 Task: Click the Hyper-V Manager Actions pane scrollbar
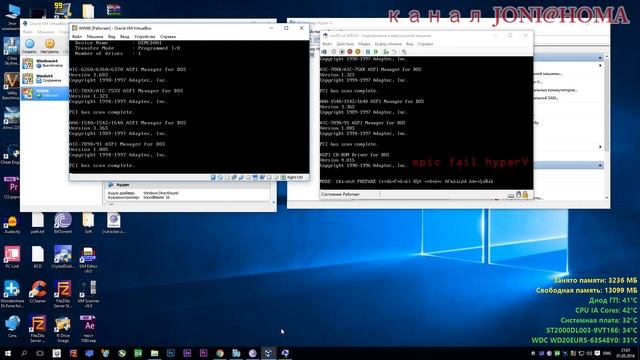point(607,104)
